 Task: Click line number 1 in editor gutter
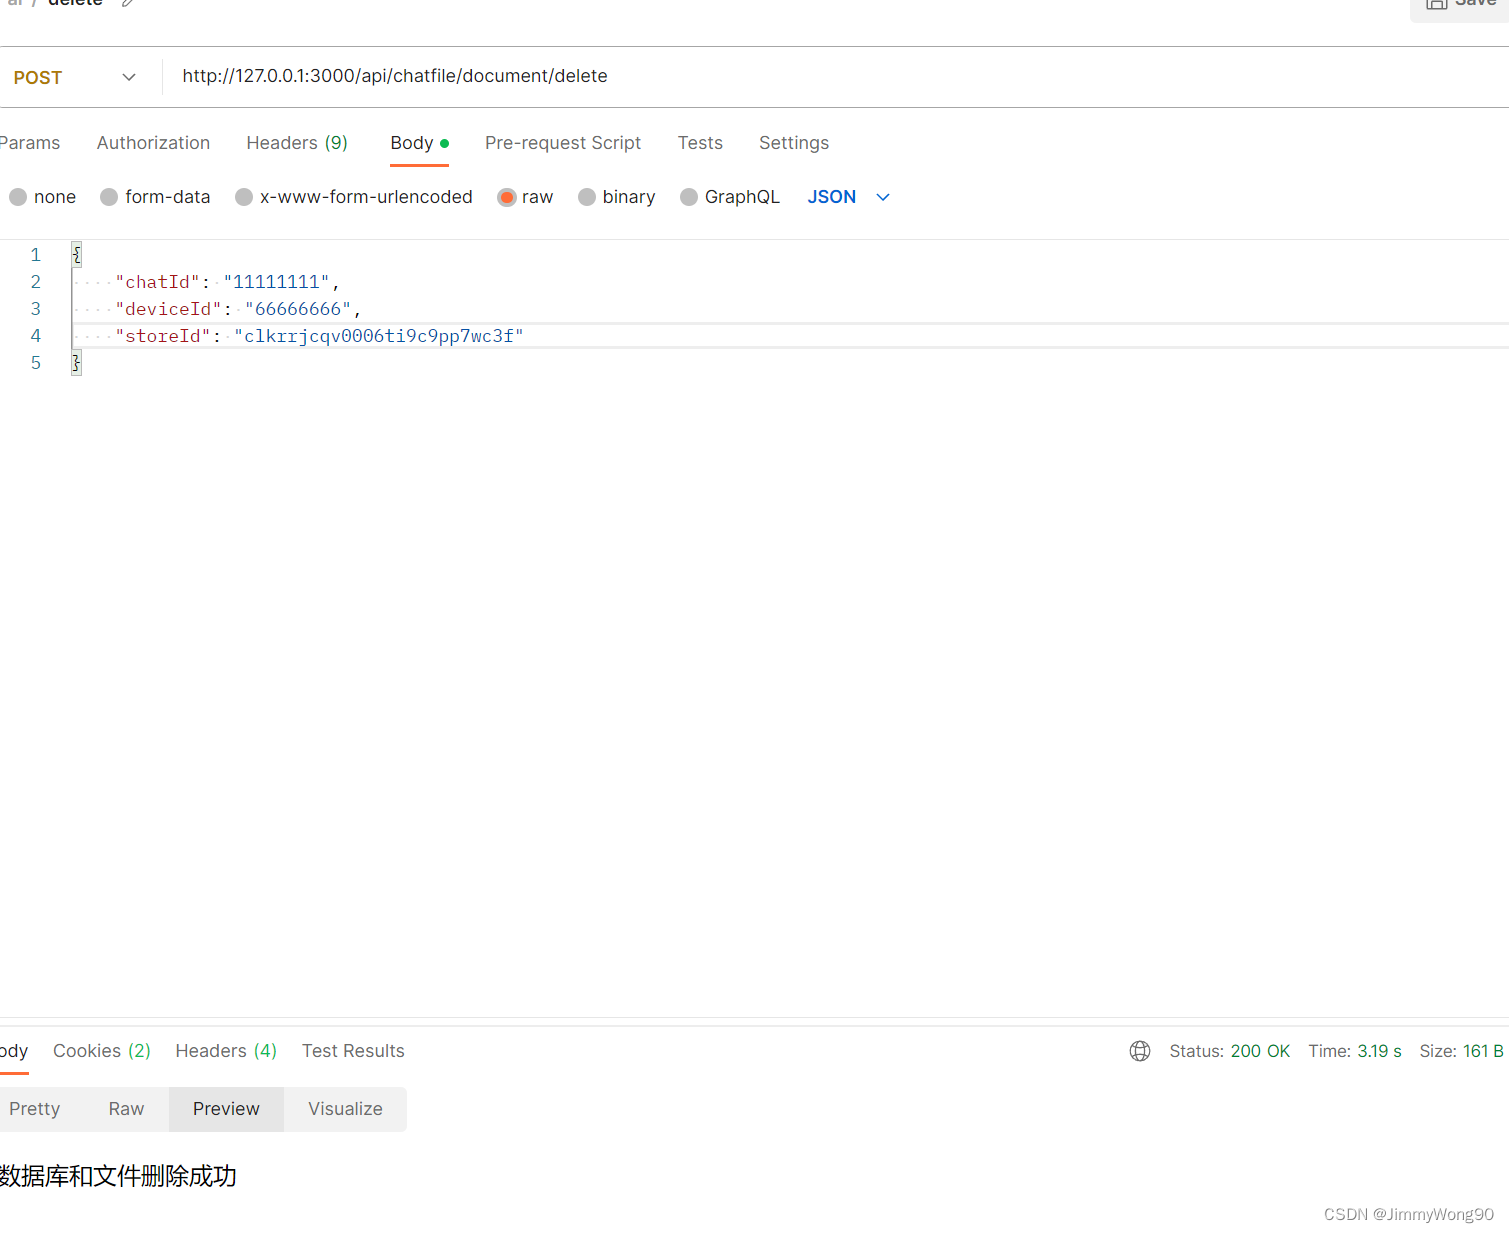coord(36,255)
